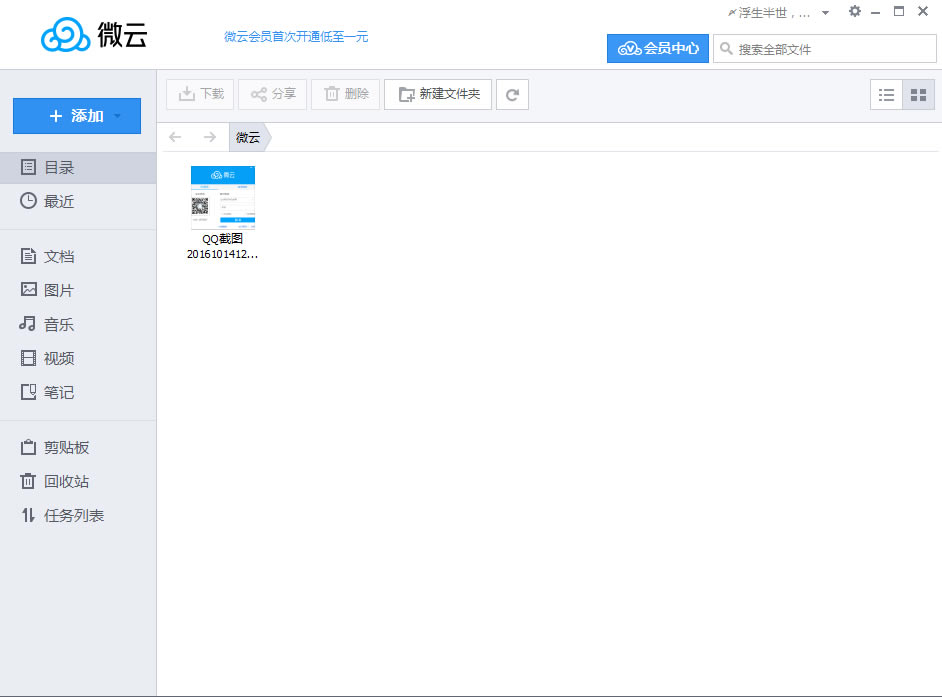942x697 pixels.
Task: Open the 会员中心 member center
Action: click(x=657, y=48)
